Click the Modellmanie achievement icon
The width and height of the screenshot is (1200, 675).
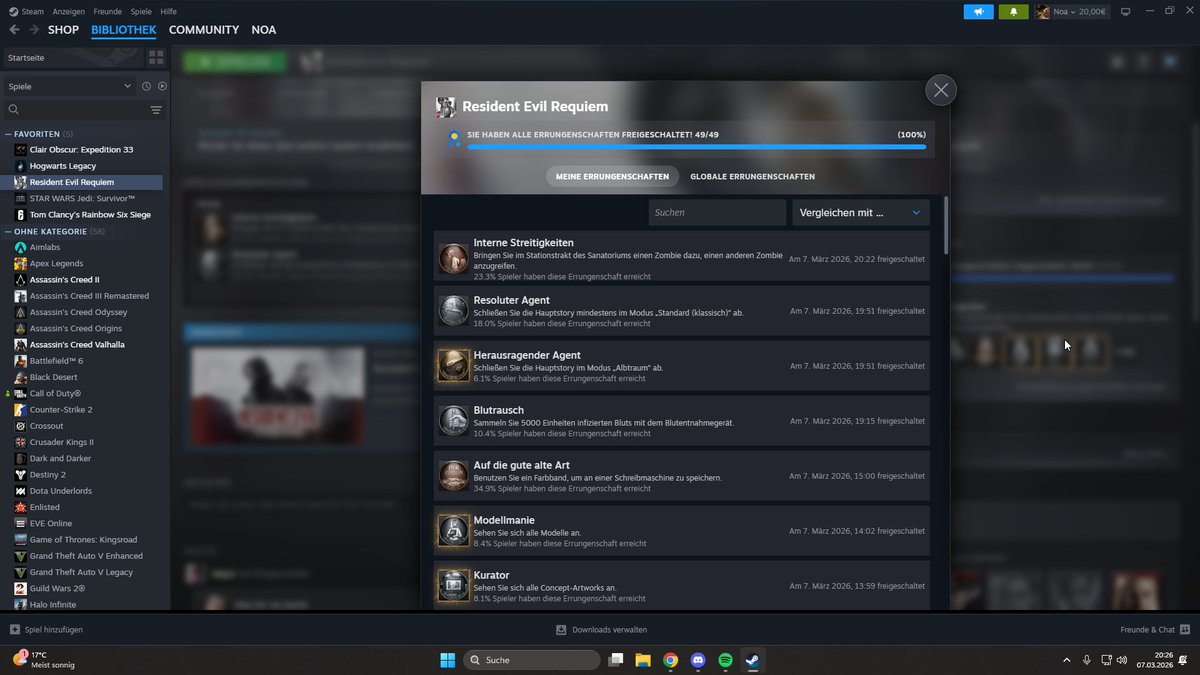454,531
